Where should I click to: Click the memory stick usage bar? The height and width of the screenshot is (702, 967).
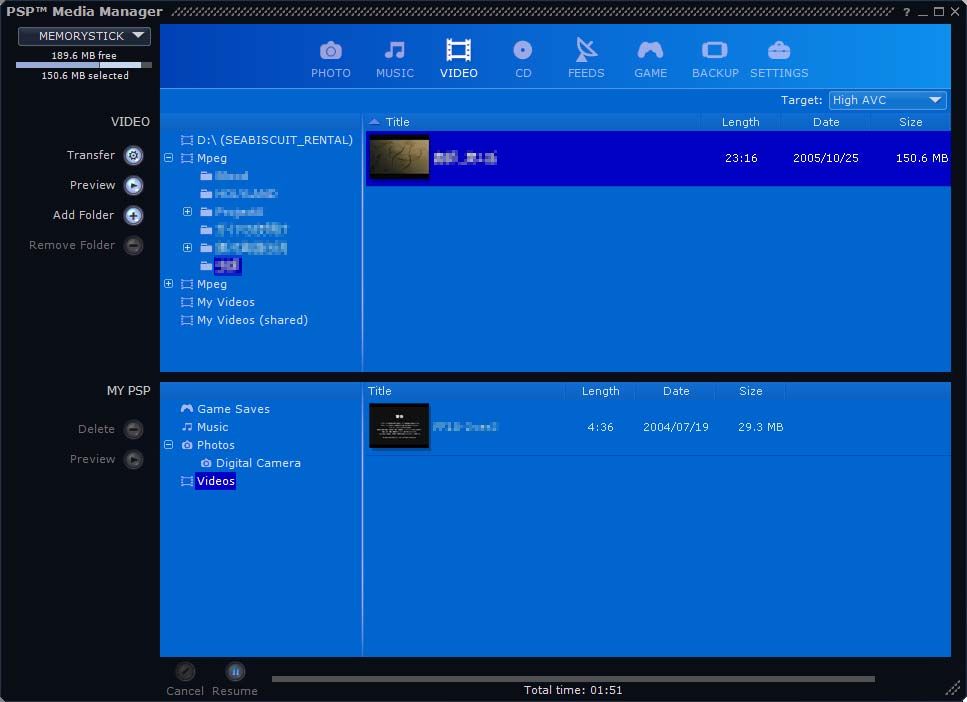click(x=83, y=65)
